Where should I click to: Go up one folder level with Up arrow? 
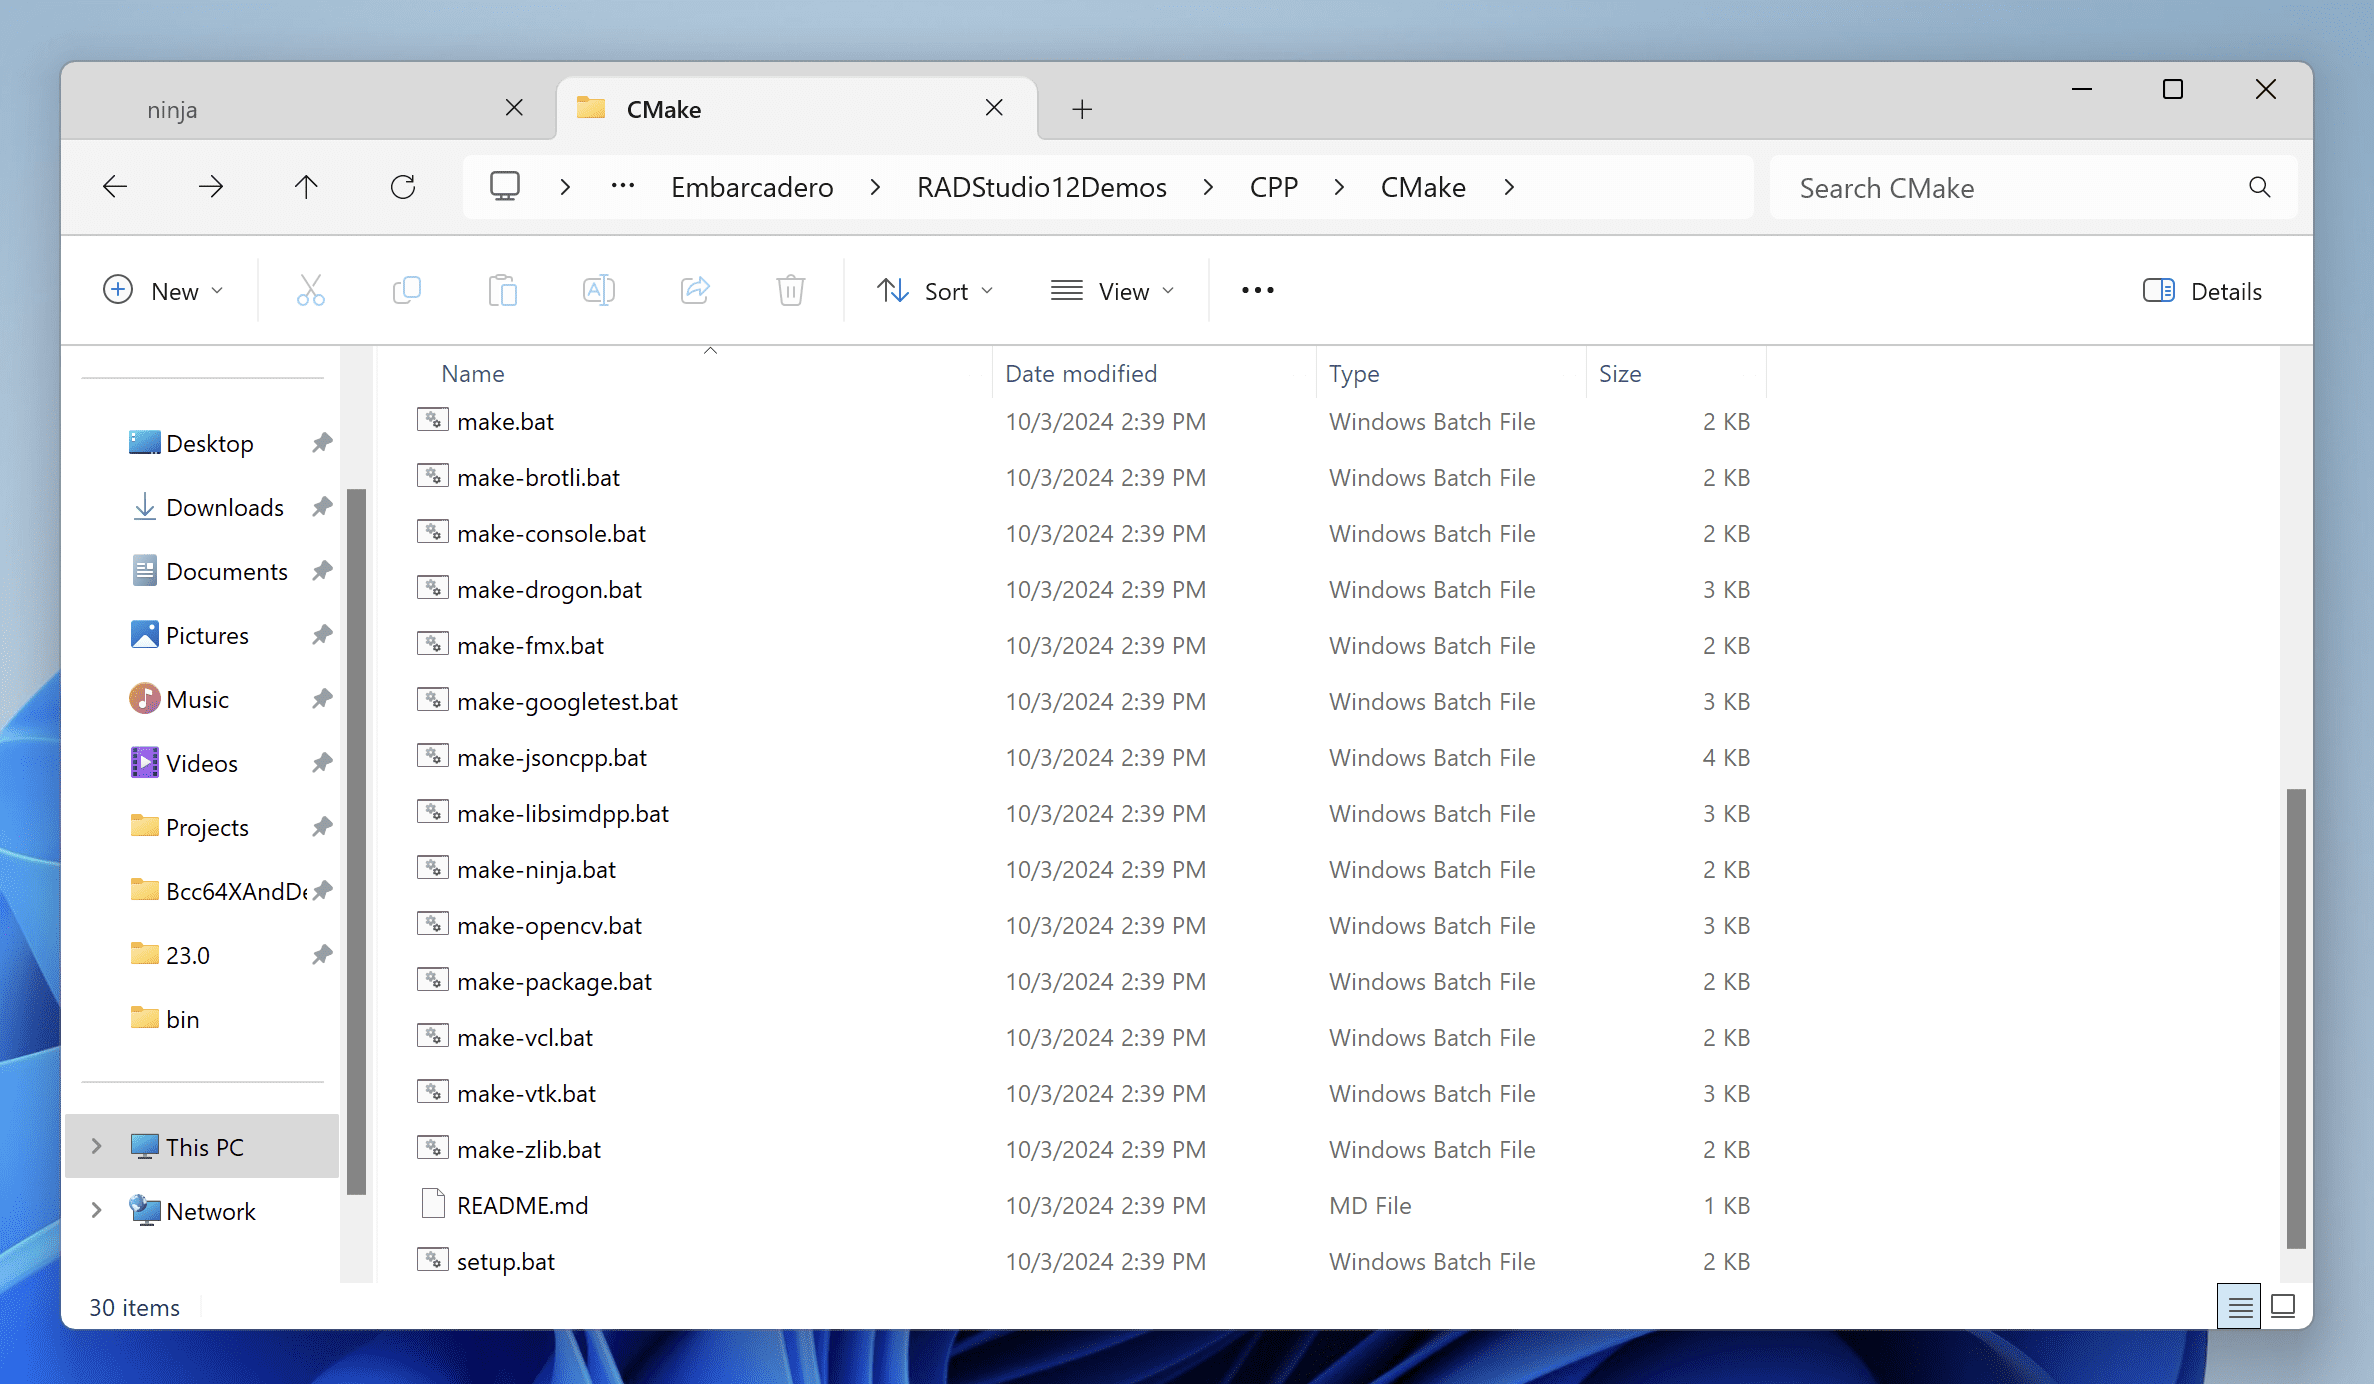click(306, 187)
